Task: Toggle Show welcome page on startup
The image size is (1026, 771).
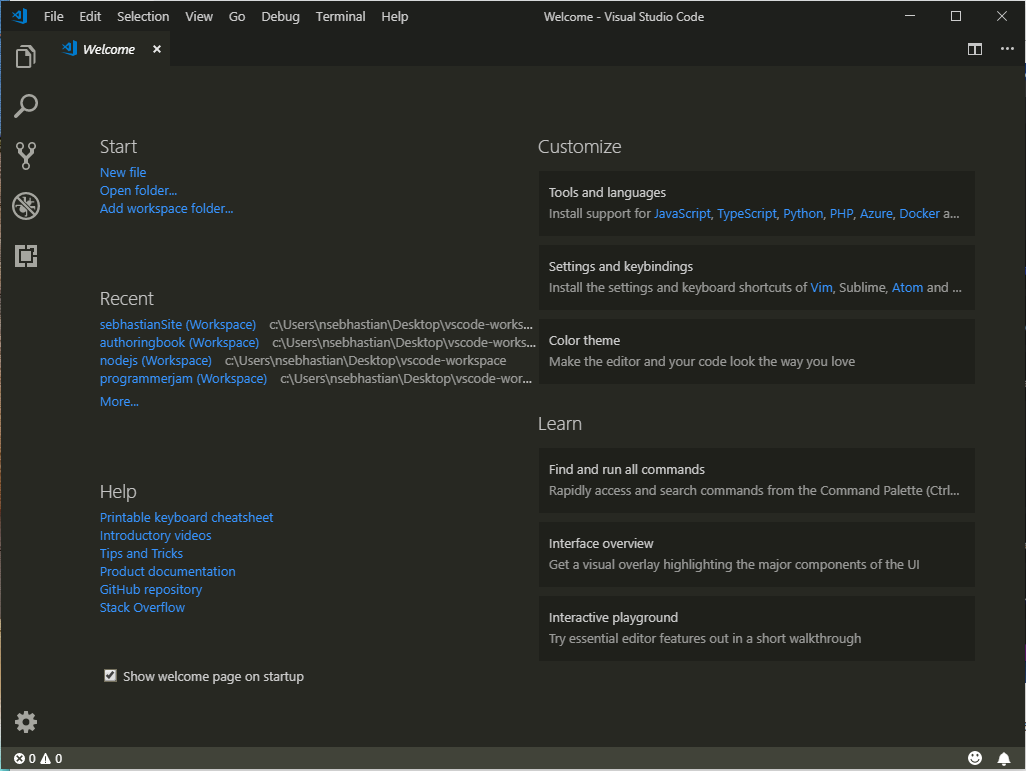Action: [x=110, y=675]
